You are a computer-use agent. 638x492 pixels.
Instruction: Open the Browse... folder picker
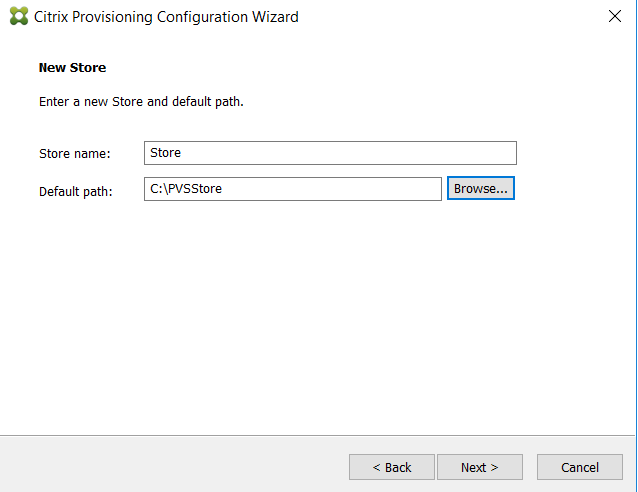pos(481,188)
